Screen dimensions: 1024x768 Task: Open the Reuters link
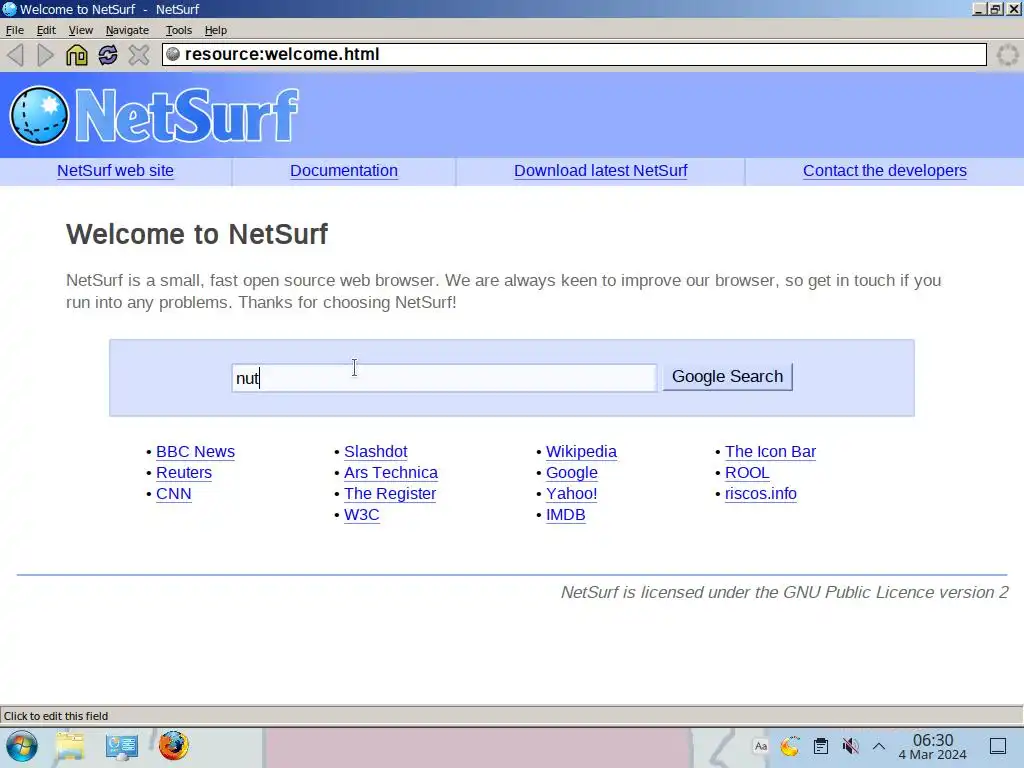pos(184,472)
